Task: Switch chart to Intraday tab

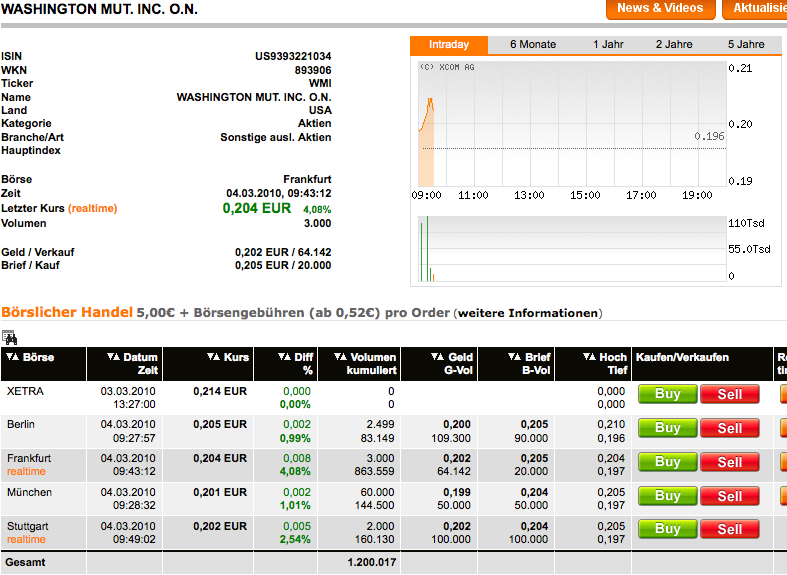Action: [x=449, y=45]
